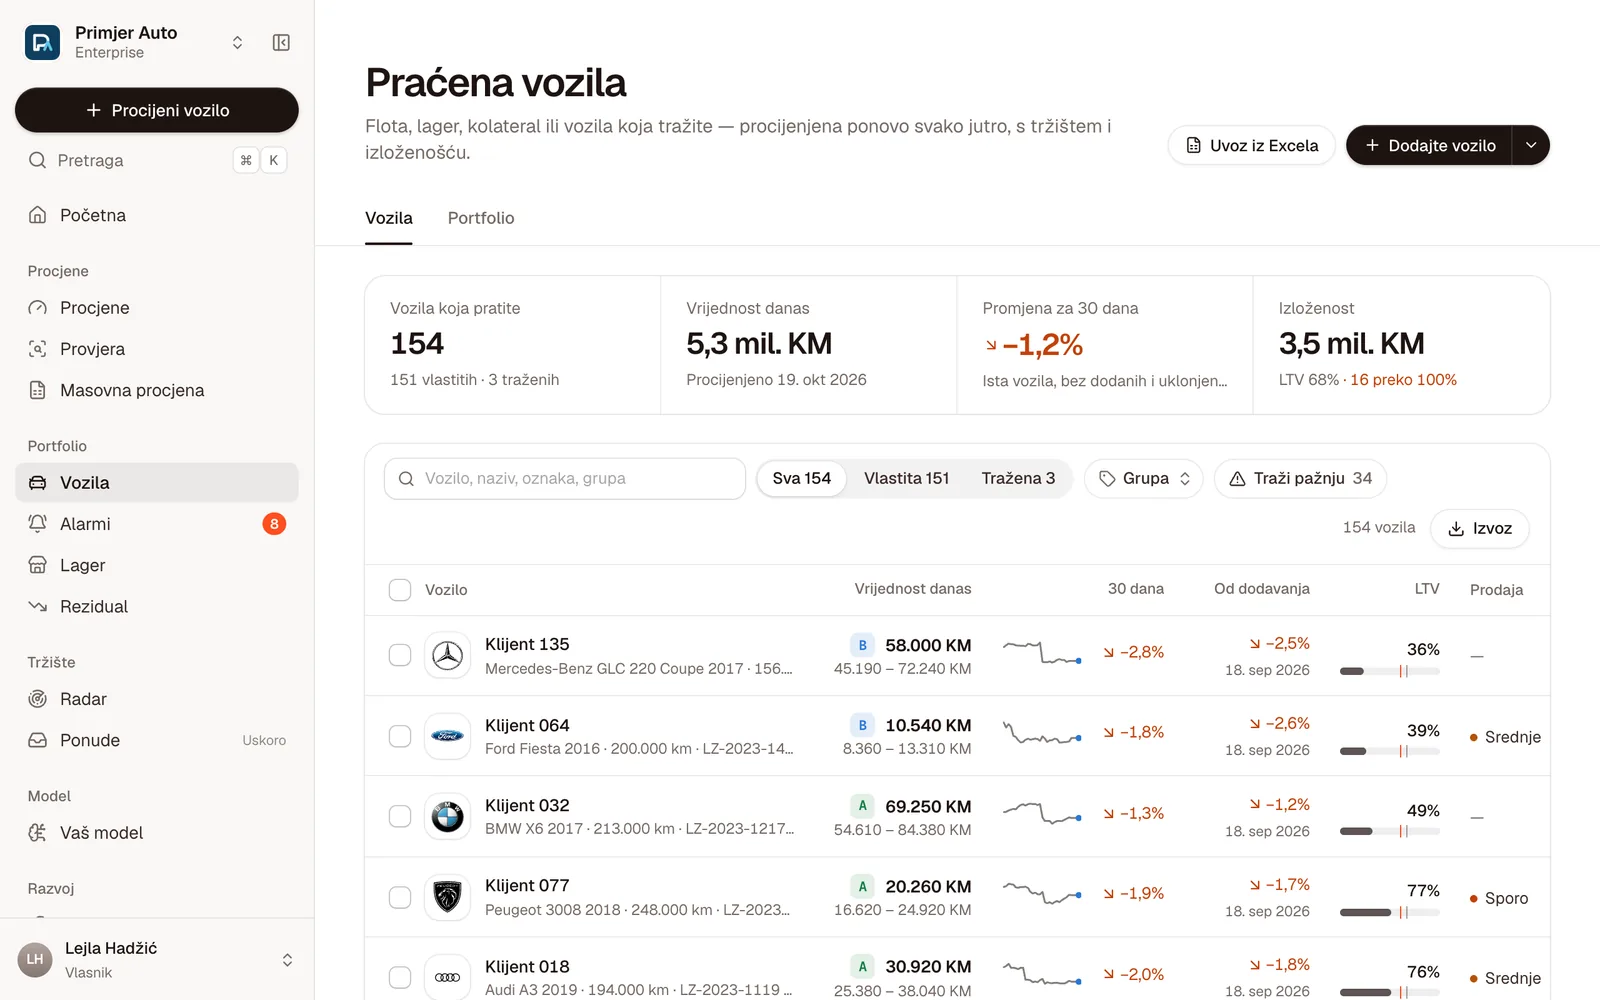
Task: Check the Klijent 032 row checkbox
Action: tap(400, 816)
